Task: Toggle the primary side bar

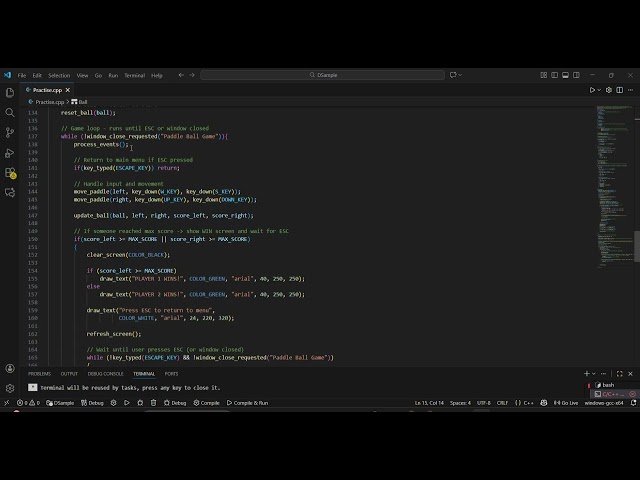Action: (x=554, y=75)
